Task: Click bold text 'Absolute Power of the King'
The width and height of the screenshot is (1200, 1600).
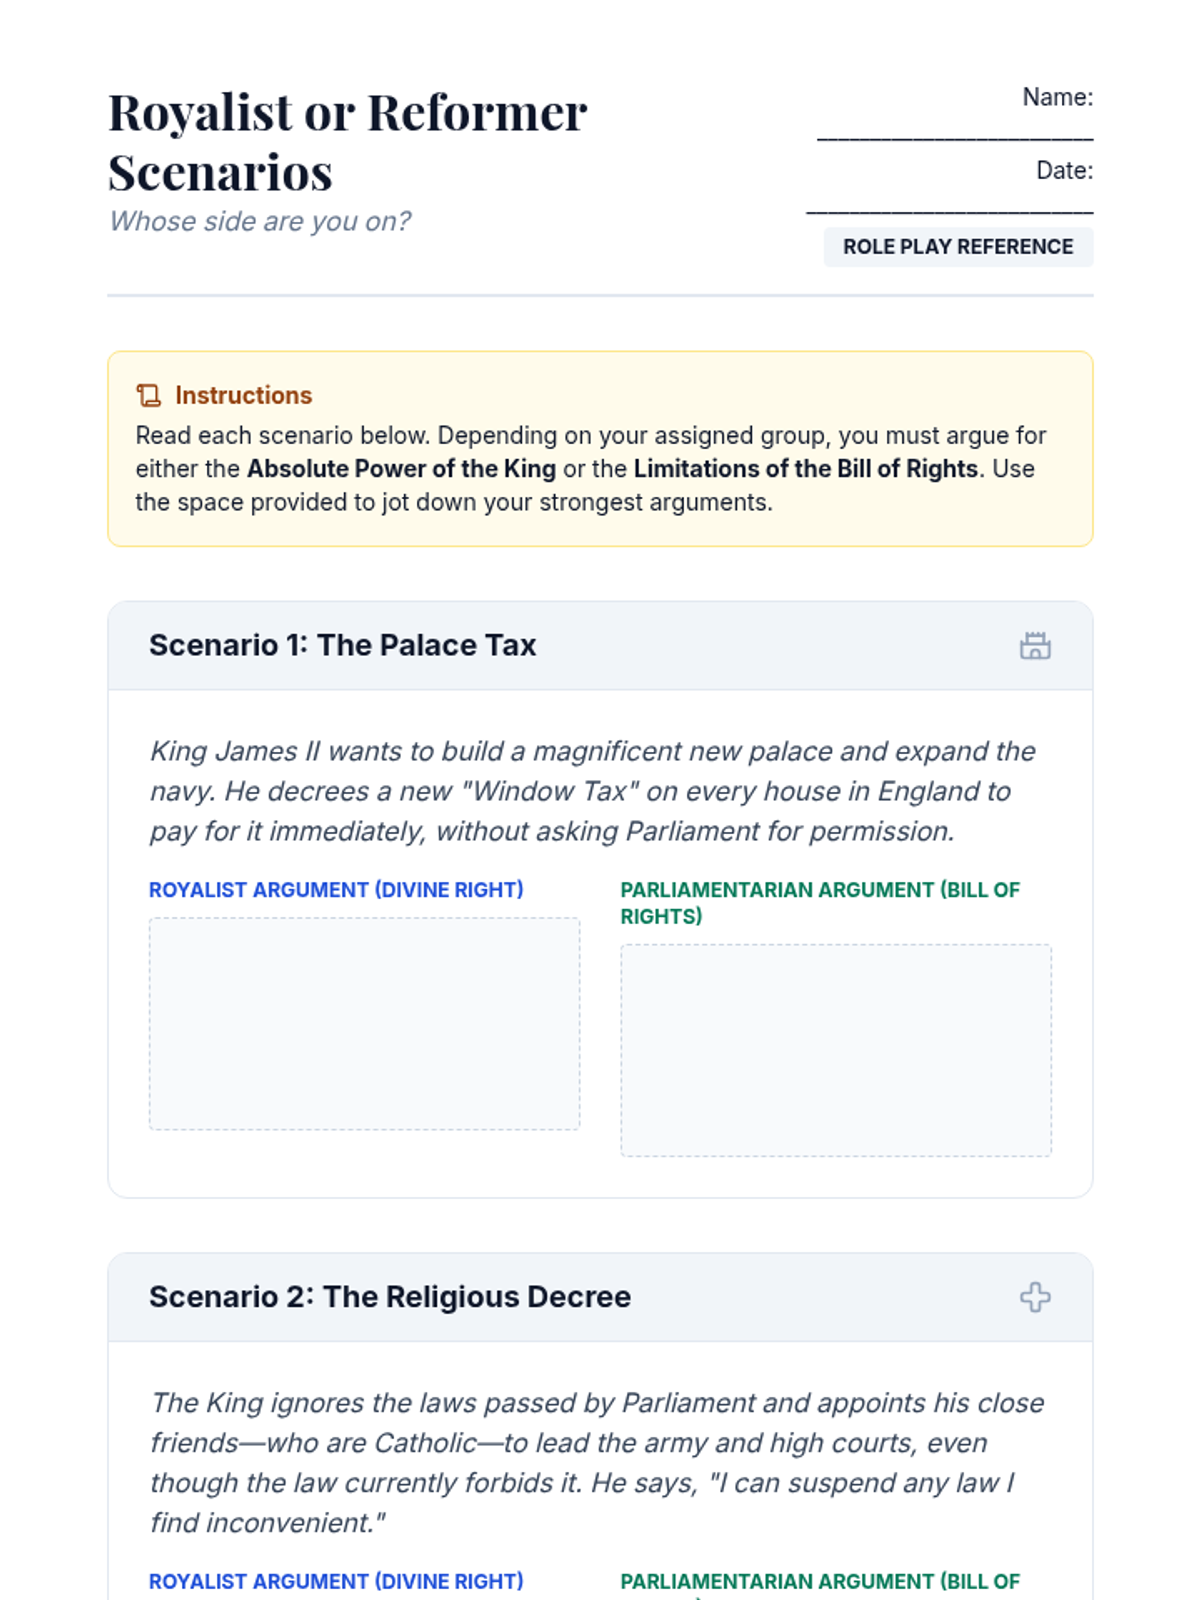Action: 401,469
